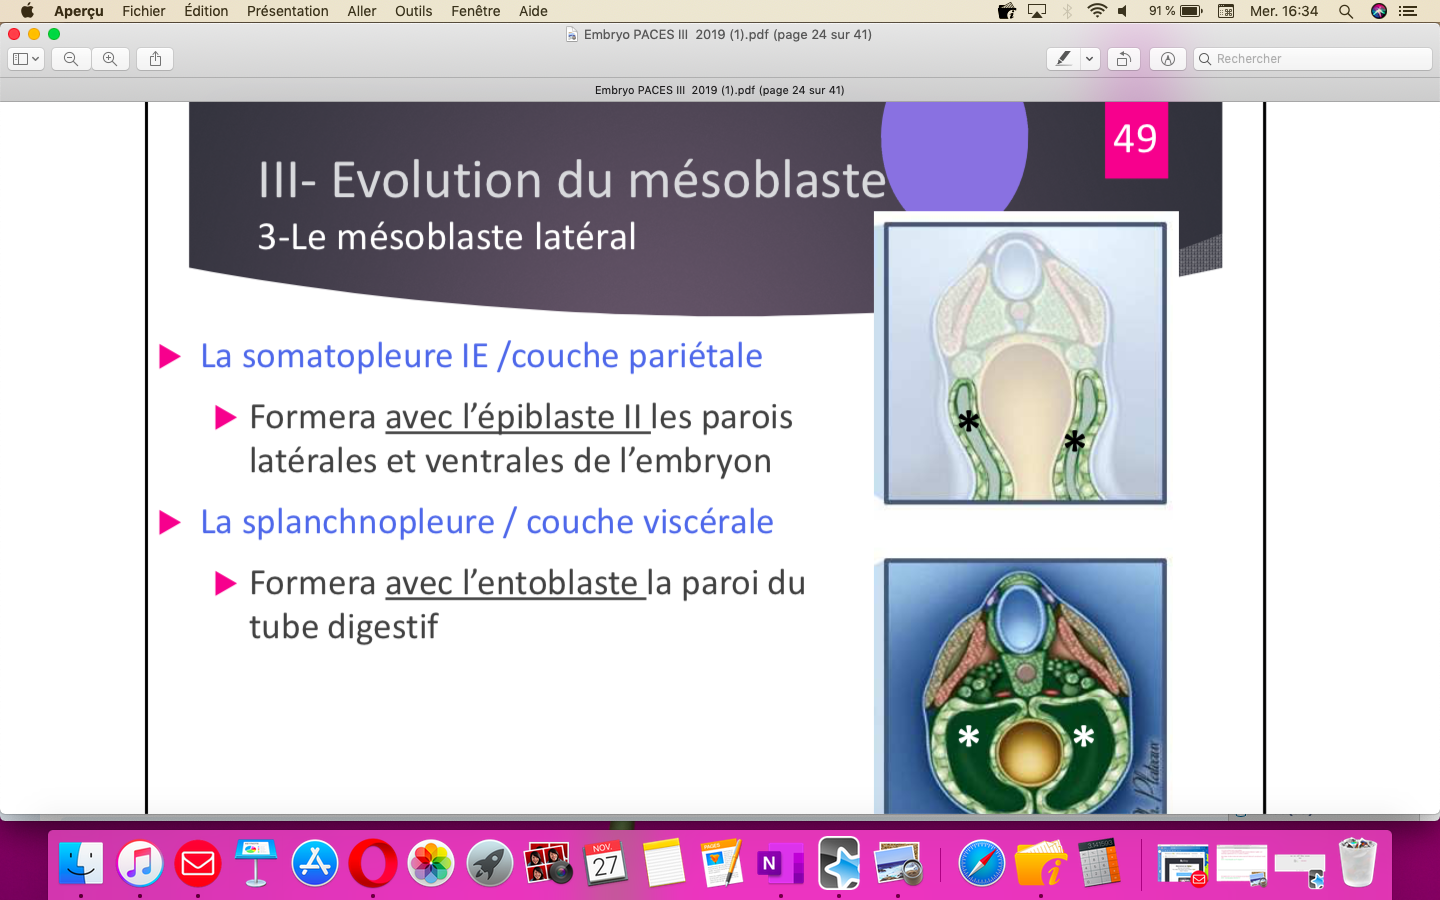Open the share button in toolbar

point(155,59)
